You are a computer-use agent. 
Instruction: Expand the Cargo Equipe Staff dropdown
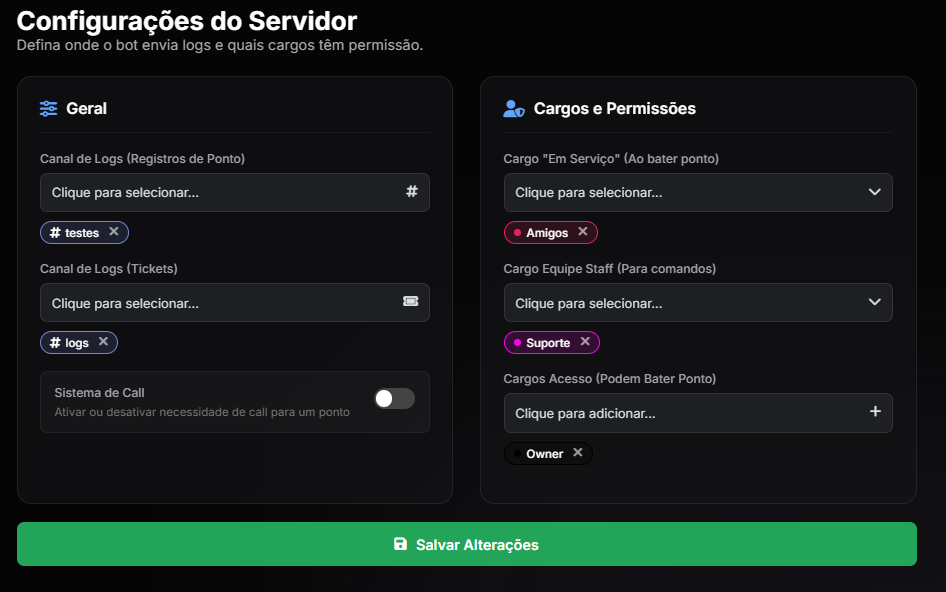tap(874, 302)
